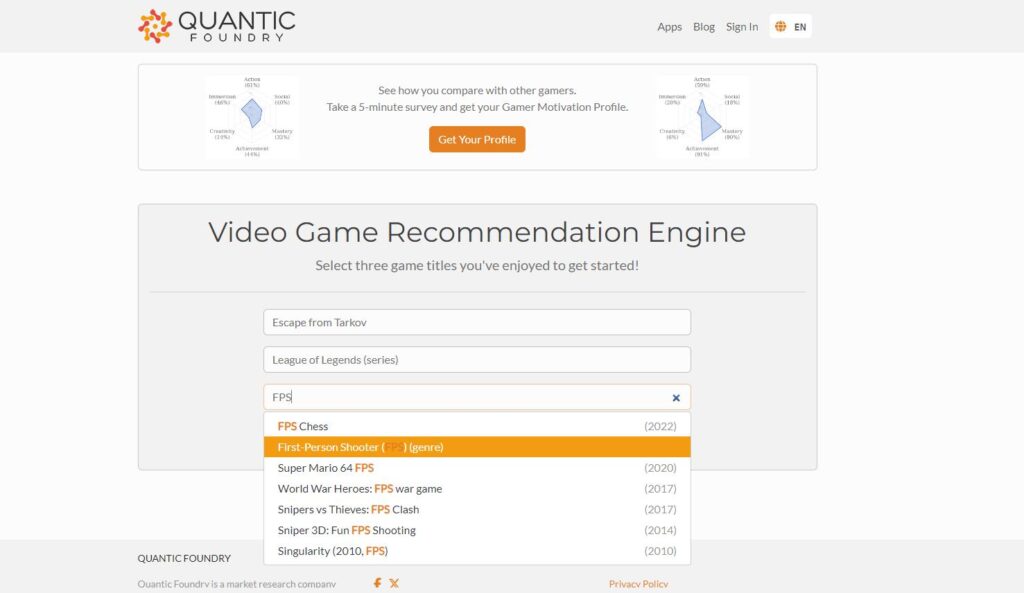The height and width of the screenshot is (593, 1024).
Task: Click the Quantic Foundry logo
Action: (x=216, y=26)
